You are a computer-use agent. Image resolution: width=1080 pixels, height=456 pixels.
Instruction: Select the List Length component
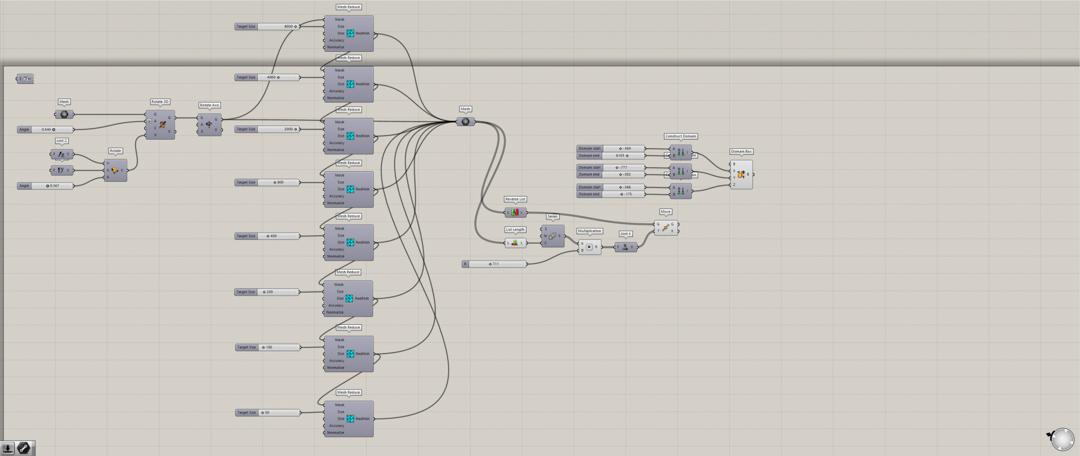click(x=514, y=242)
